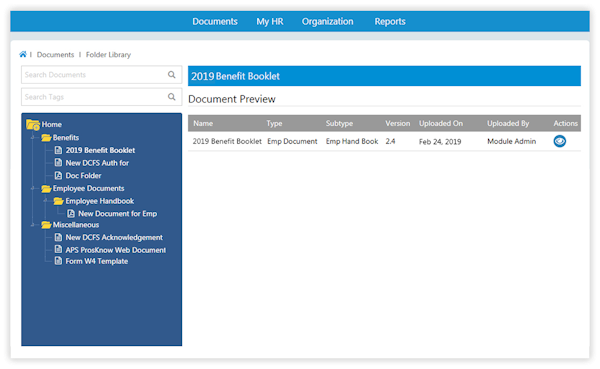Click the Uploaded On column header

441,123
